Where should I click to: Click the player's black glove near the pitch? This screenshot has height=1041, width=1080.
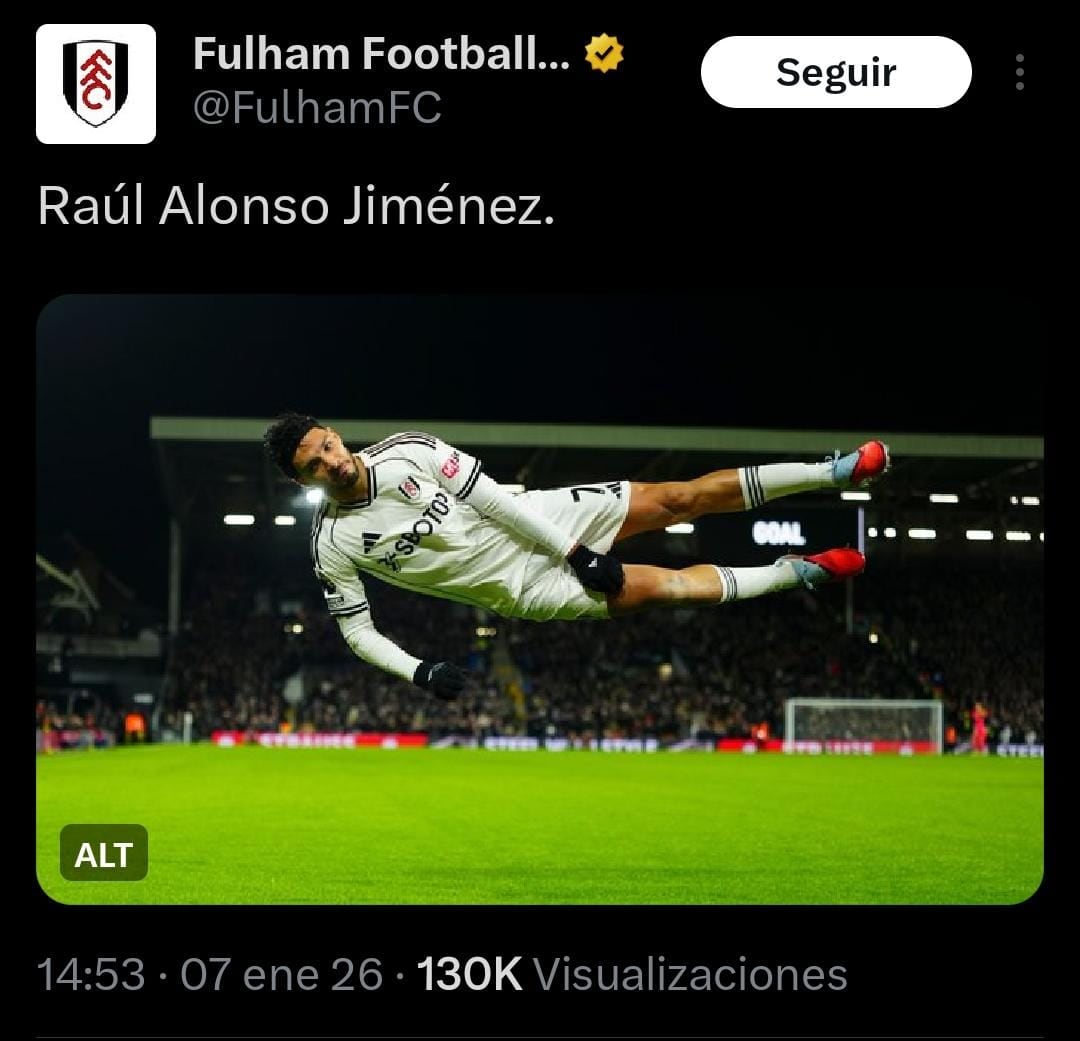pyautogui.click(x=440, y=679)
